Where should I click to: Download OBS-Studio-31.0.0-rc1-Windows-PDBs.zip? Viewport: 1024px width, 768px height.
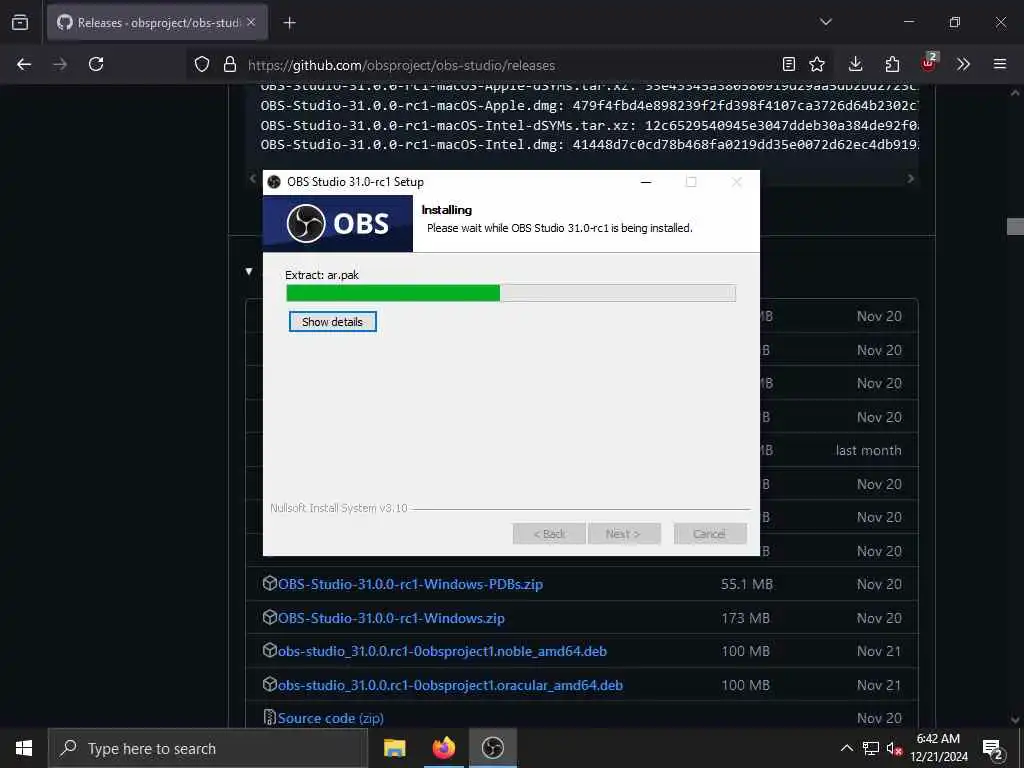click(410, 584)
